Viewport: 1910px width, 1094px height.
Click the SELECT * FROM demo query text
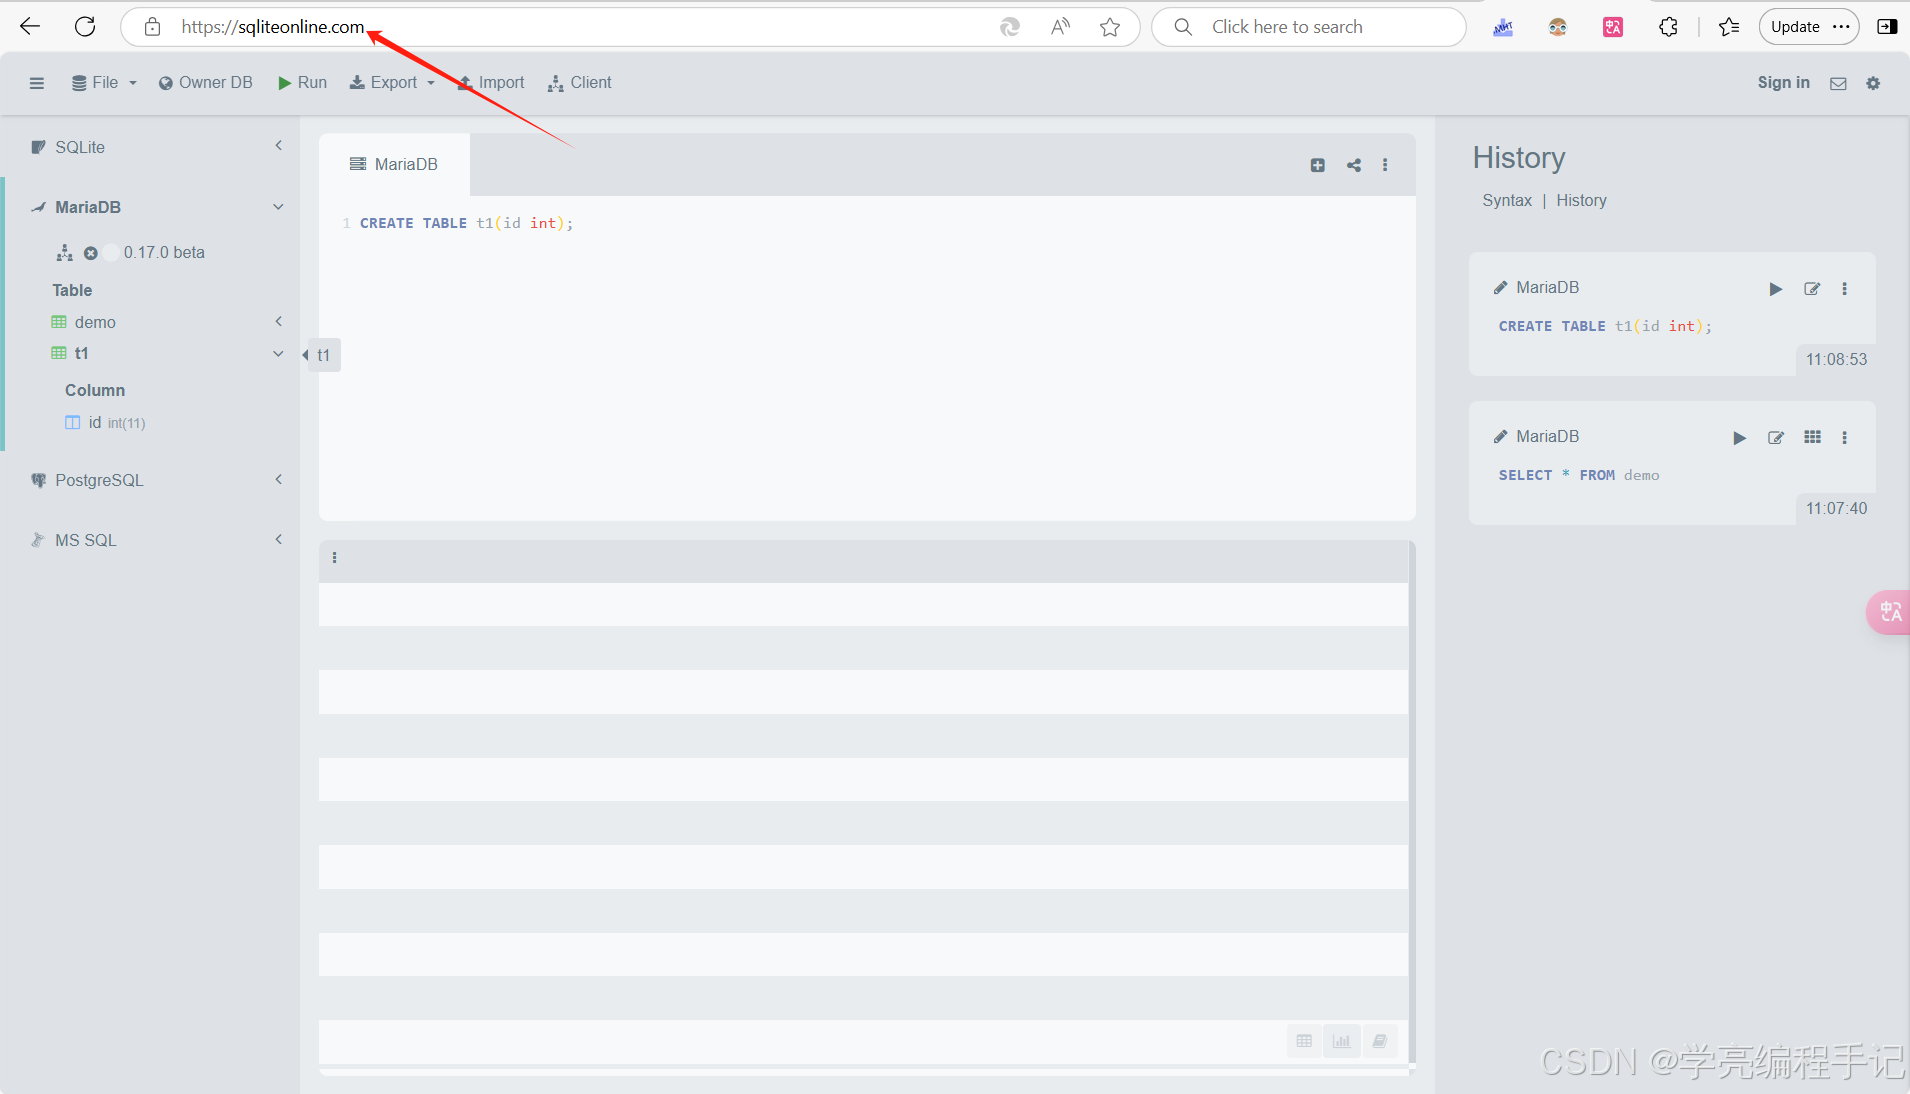[x=1579, y=475]
